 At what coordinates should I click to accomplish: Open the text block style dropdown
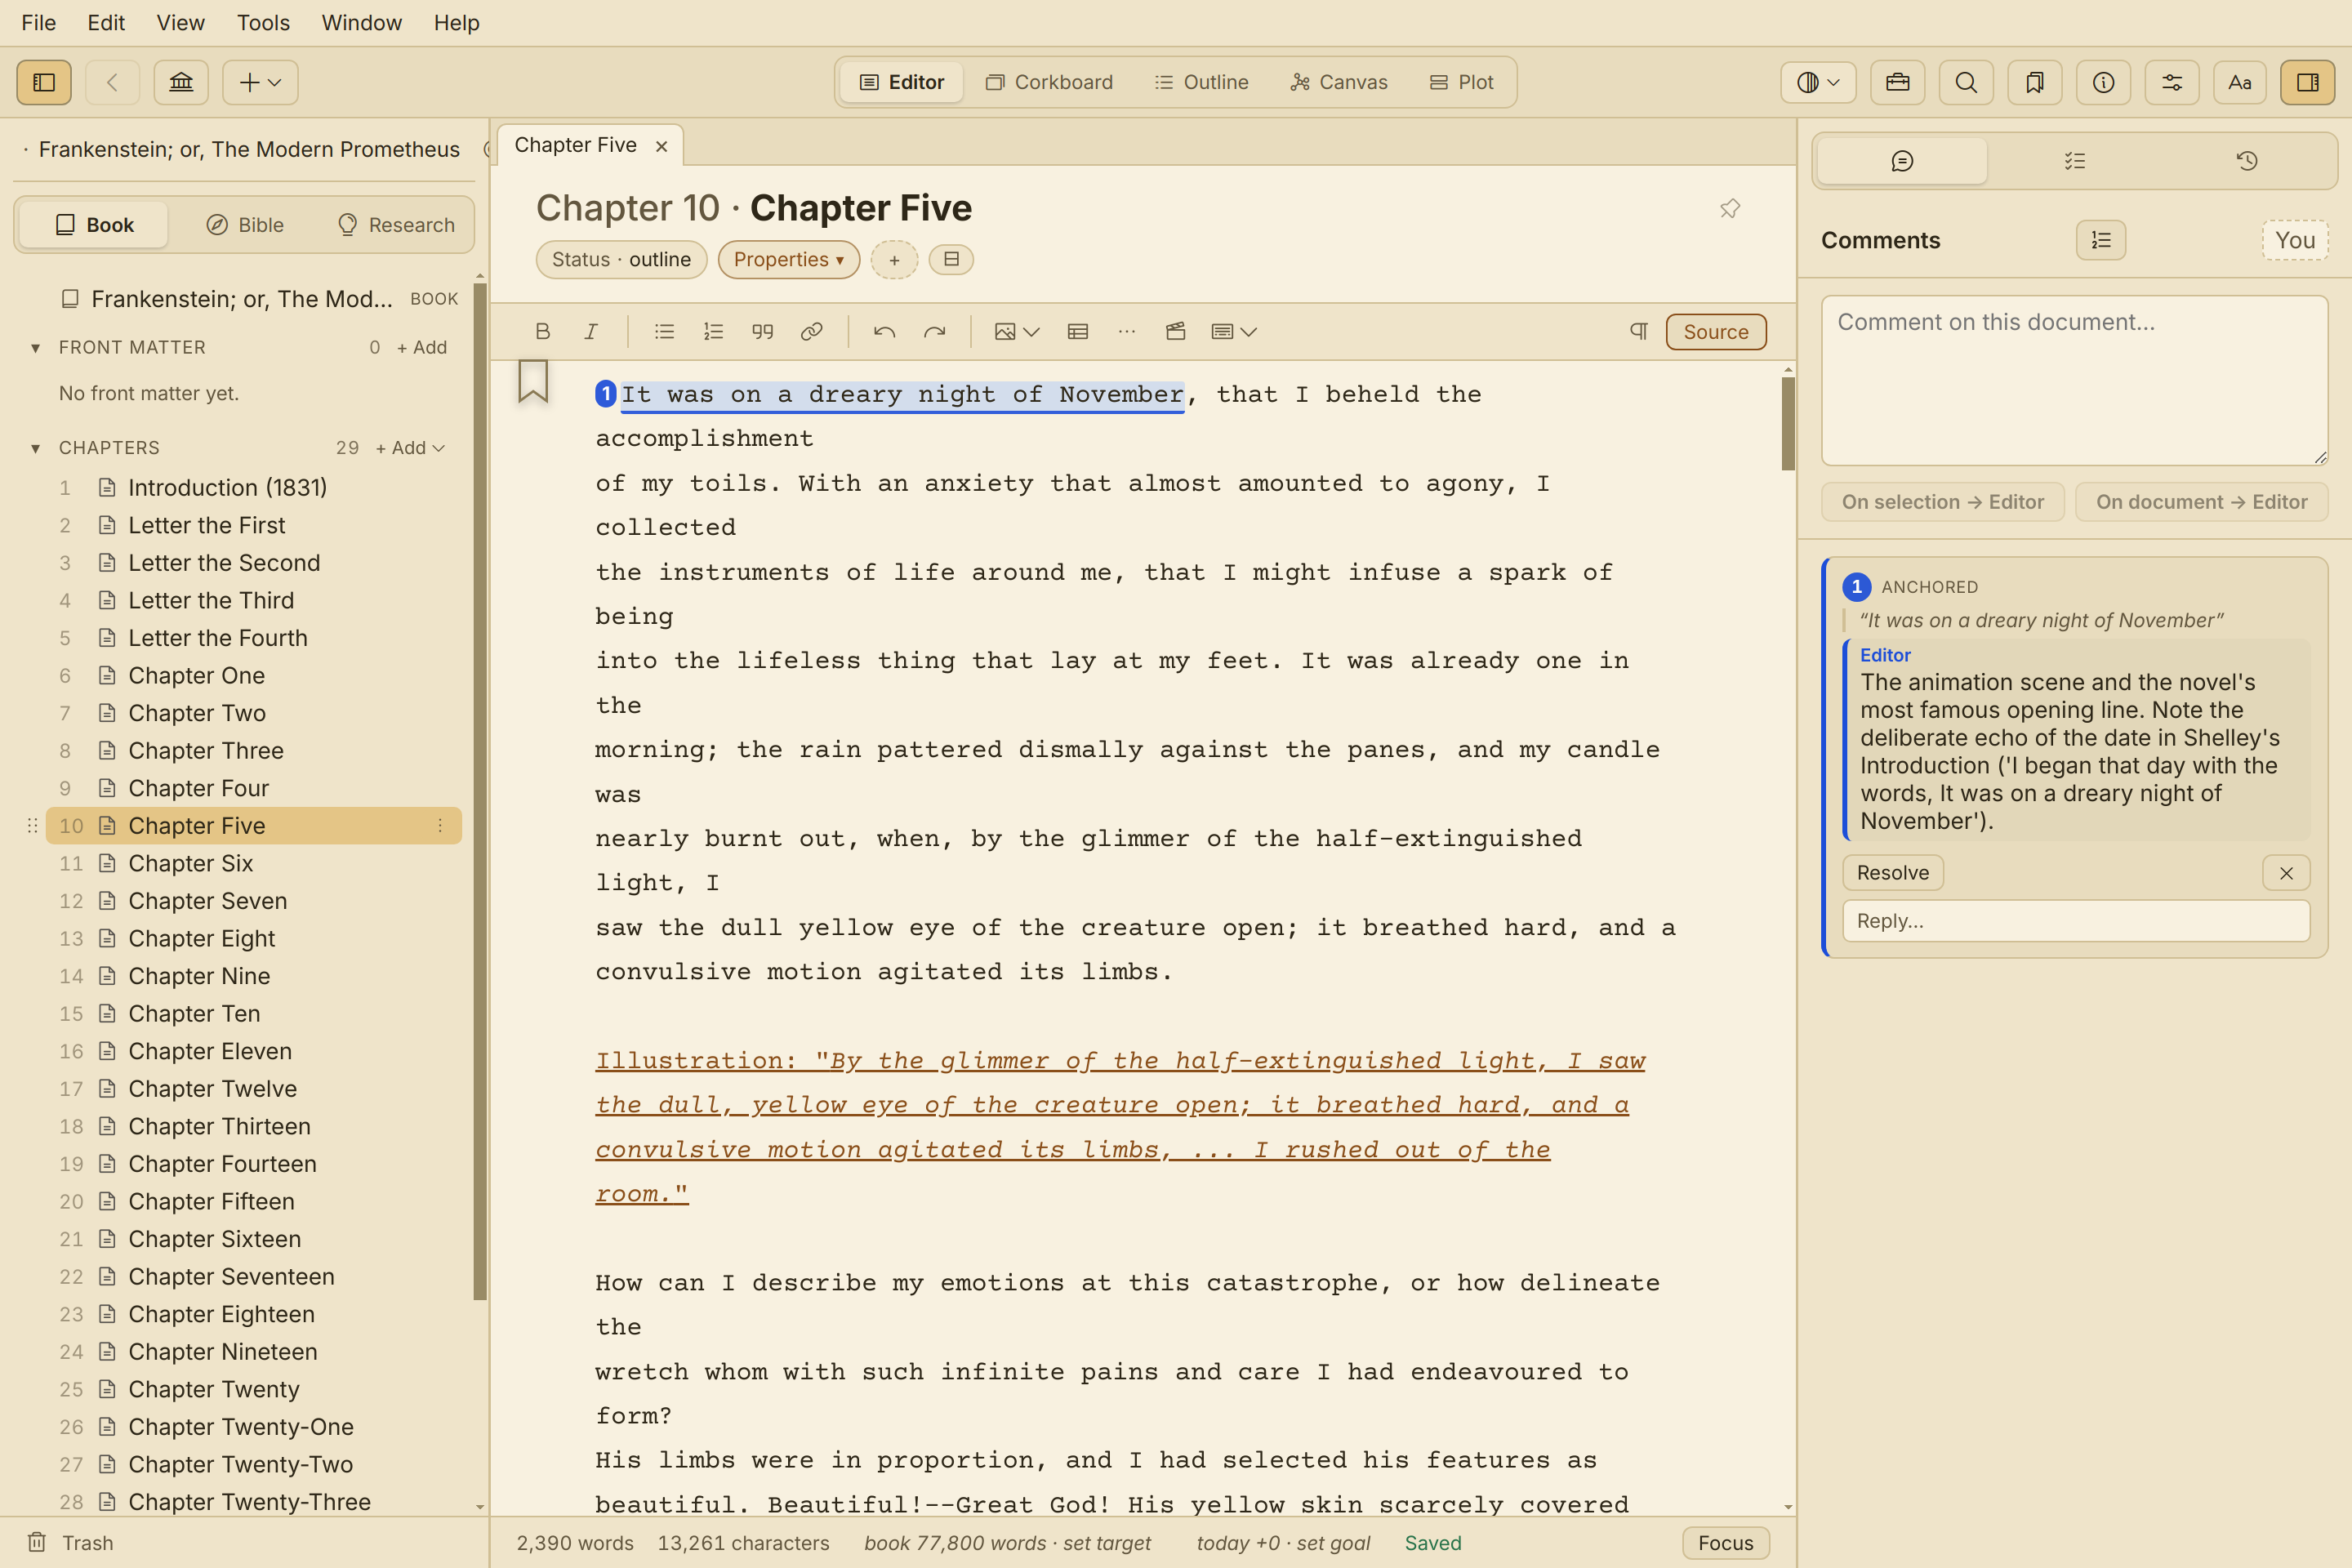[x=1234, y=332]
